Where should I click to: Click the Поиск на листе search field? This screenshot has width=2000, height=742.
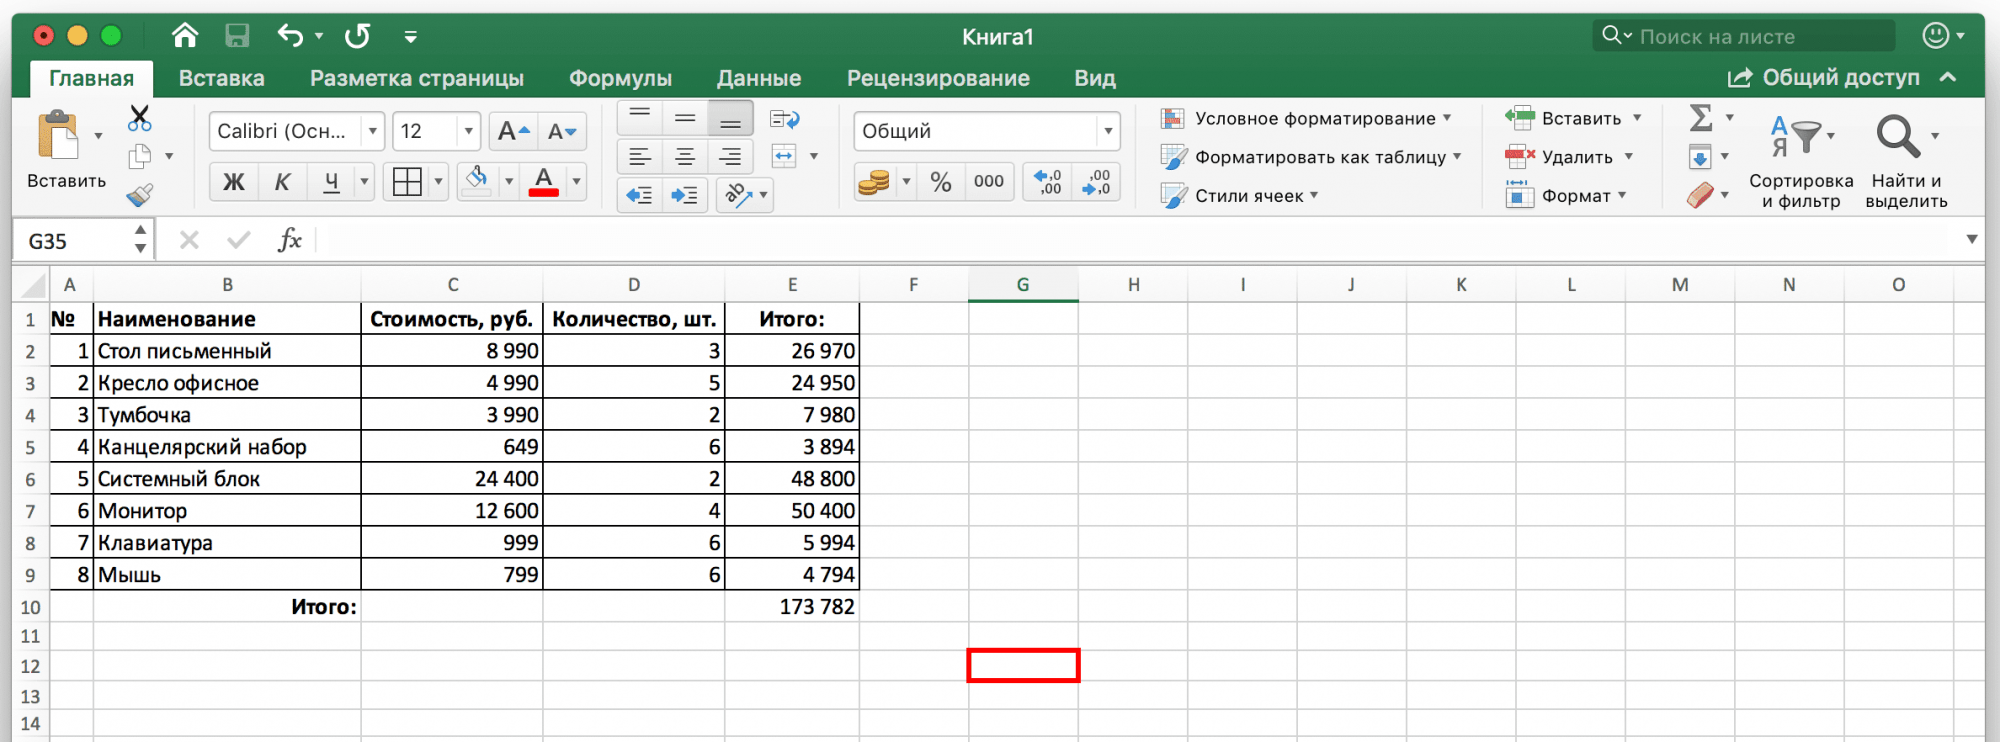click(1744, 36)
